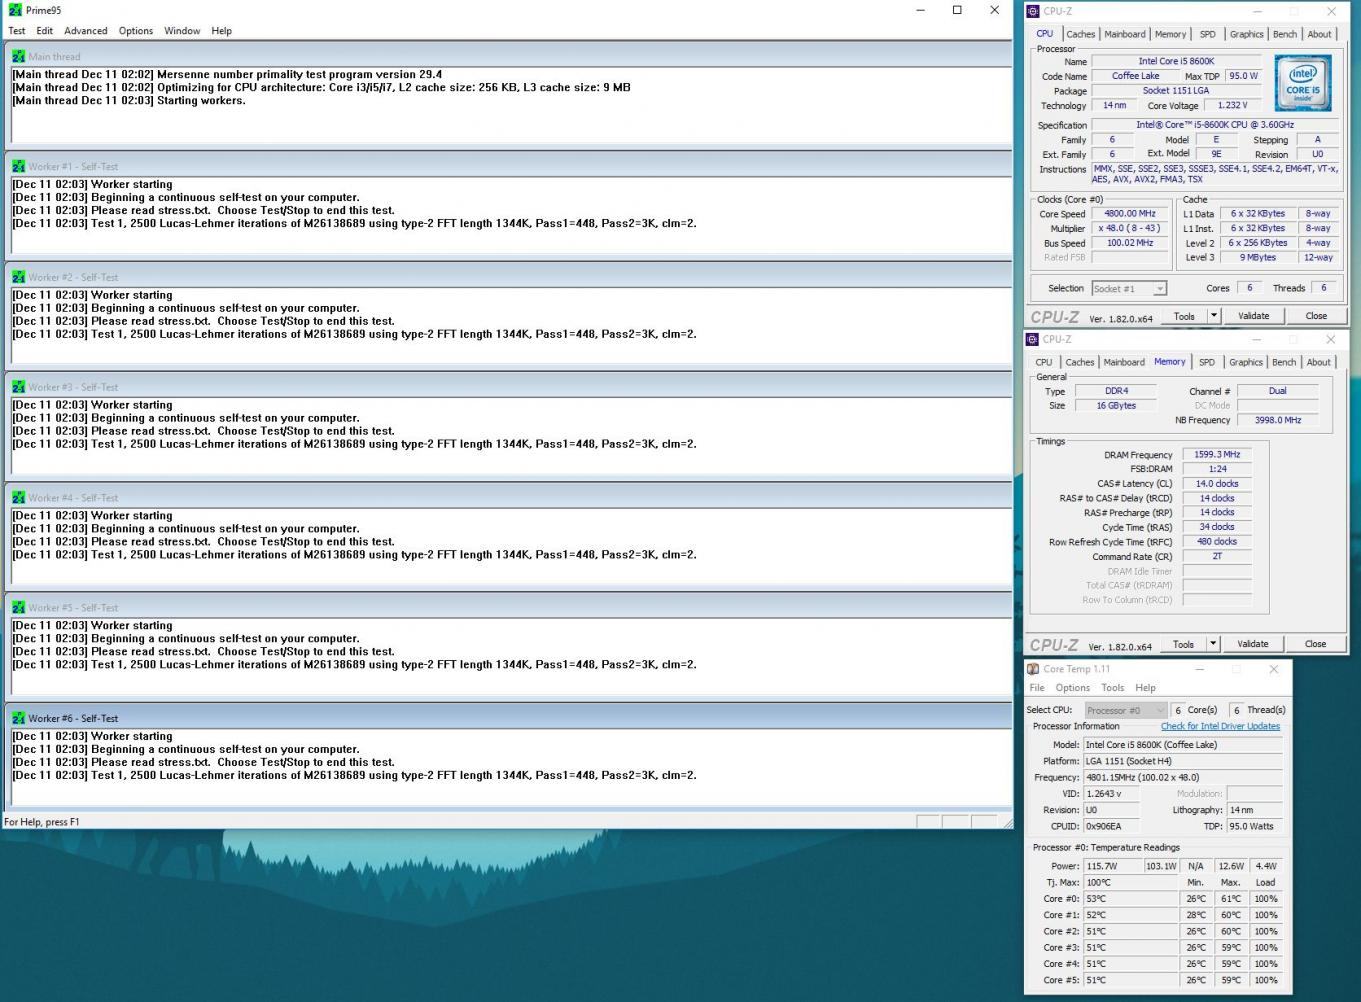Click the Worker #5 Self-Test window icon
The height and width of the screenshot is (1002, 1361).
coord(18,608)
